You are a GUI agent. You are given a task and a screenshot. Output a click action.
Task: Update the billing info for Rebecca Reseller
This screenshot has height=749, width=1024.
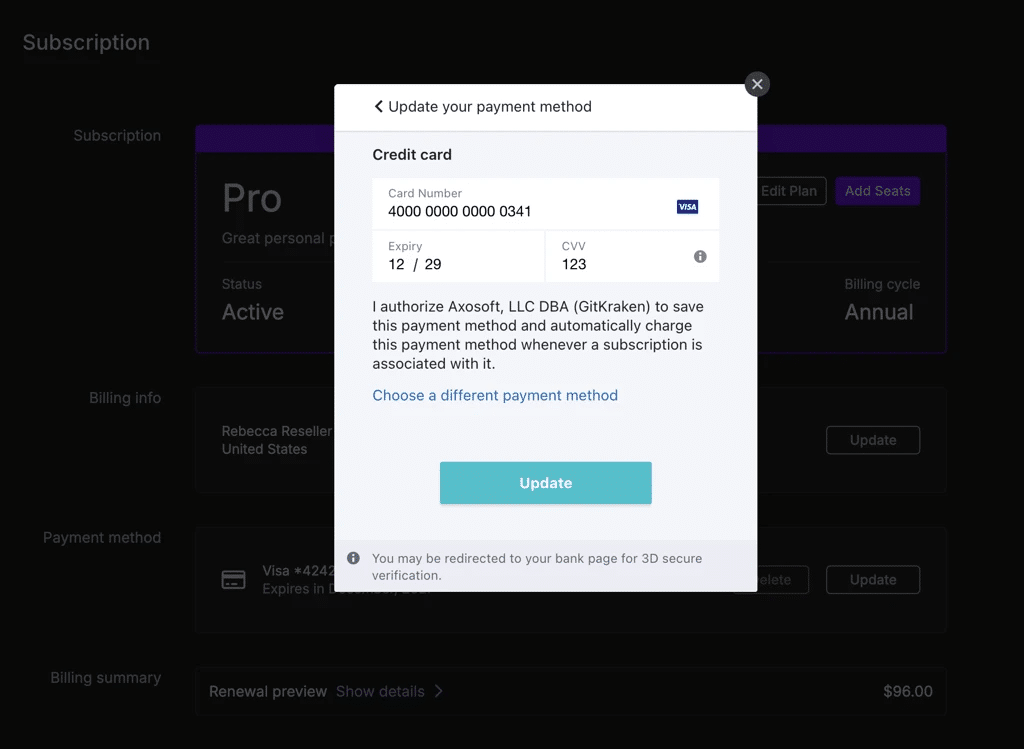[872, 440]
